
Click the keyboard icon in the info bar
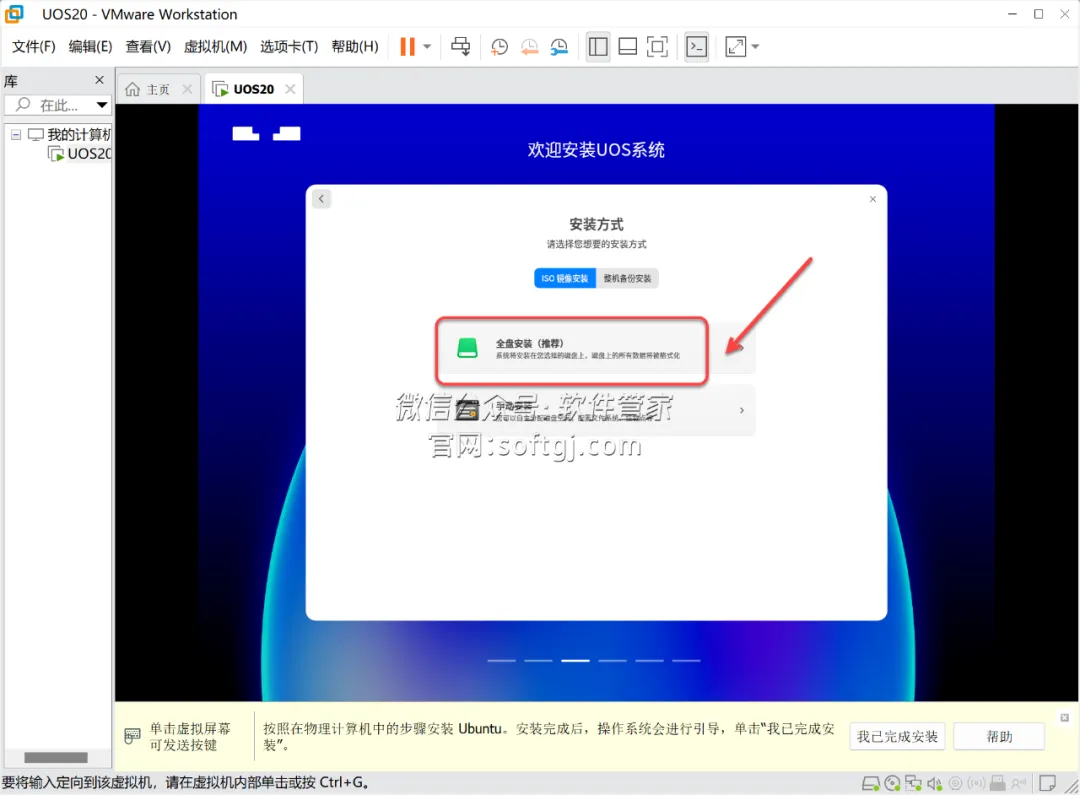coord(132,736)
